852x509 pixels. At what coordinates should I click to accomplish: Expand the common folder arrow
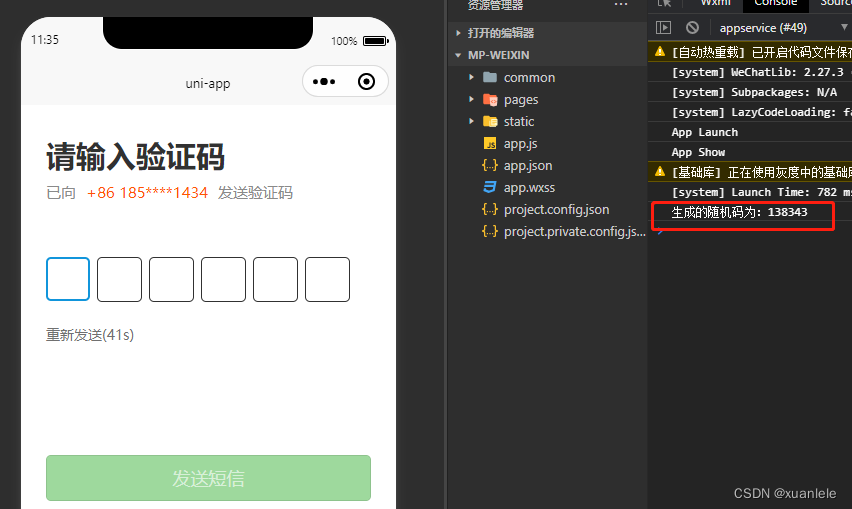[471, 77]
